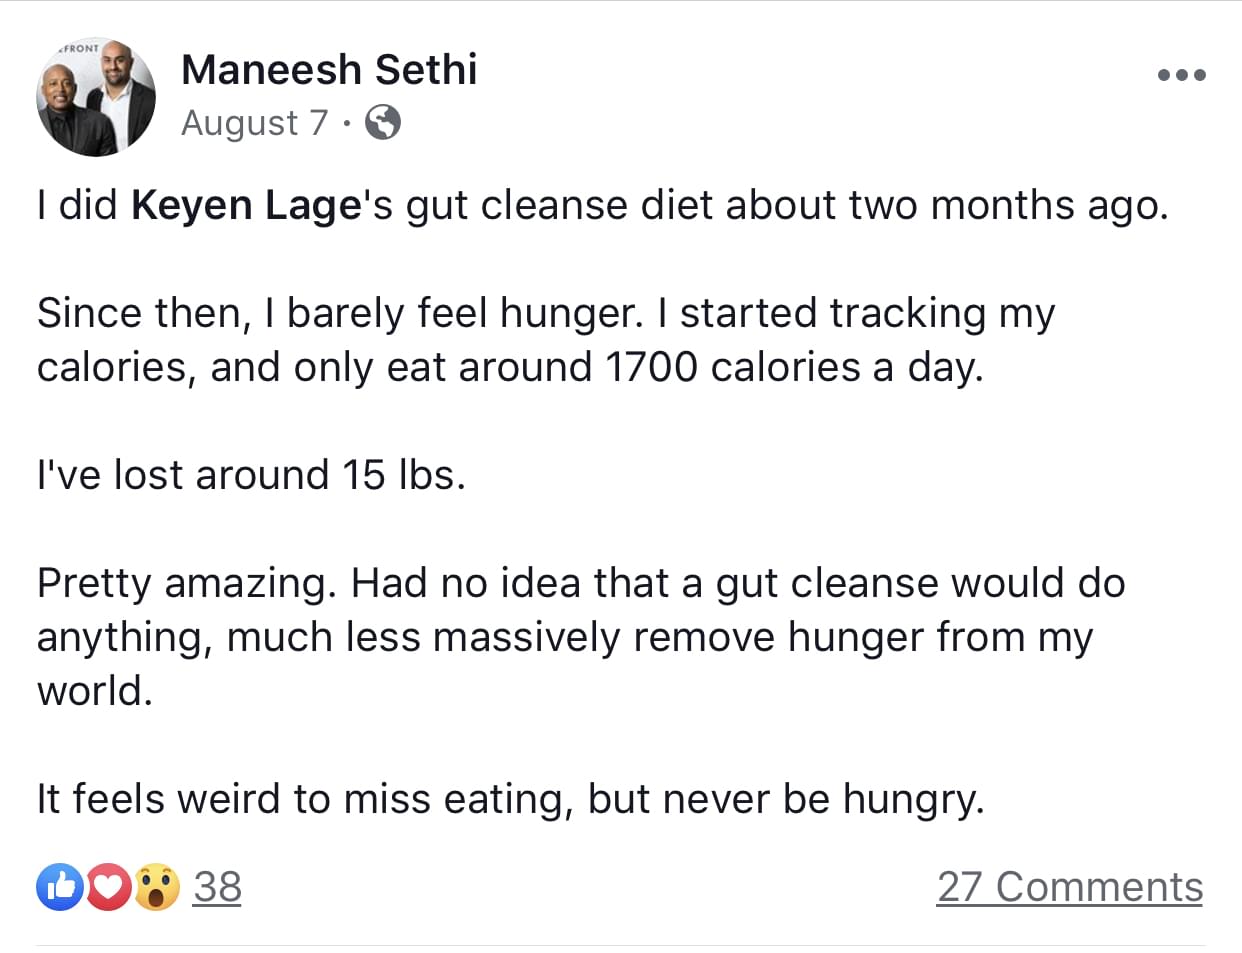Open the 27 Comments link
The image size is (1242, 953).
(1069, 887)
